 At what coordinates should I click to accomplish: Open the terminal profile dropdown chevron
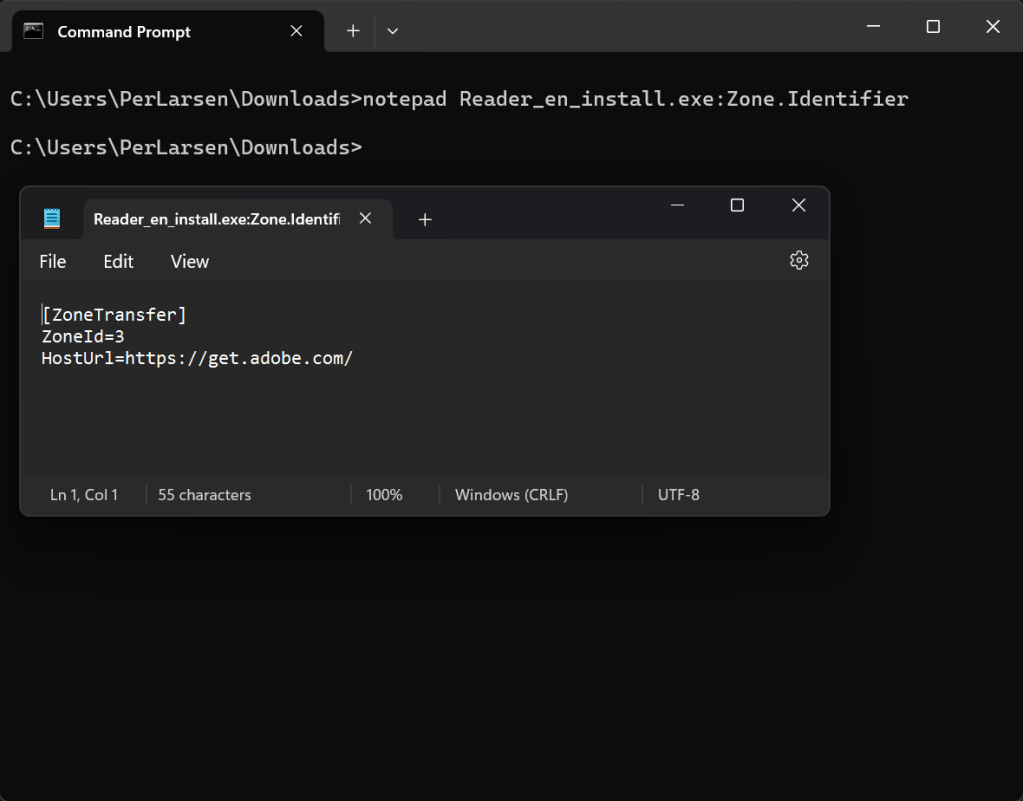click(392, 31)
